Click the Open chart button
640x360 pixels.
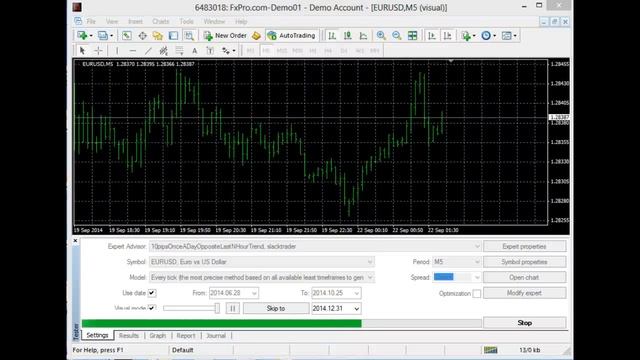coord(524,278)
